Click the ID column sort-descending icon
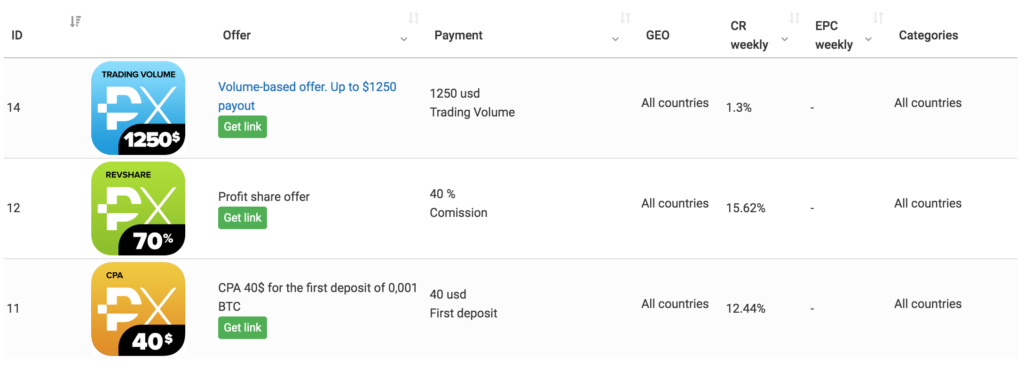 tap(75, 22)
